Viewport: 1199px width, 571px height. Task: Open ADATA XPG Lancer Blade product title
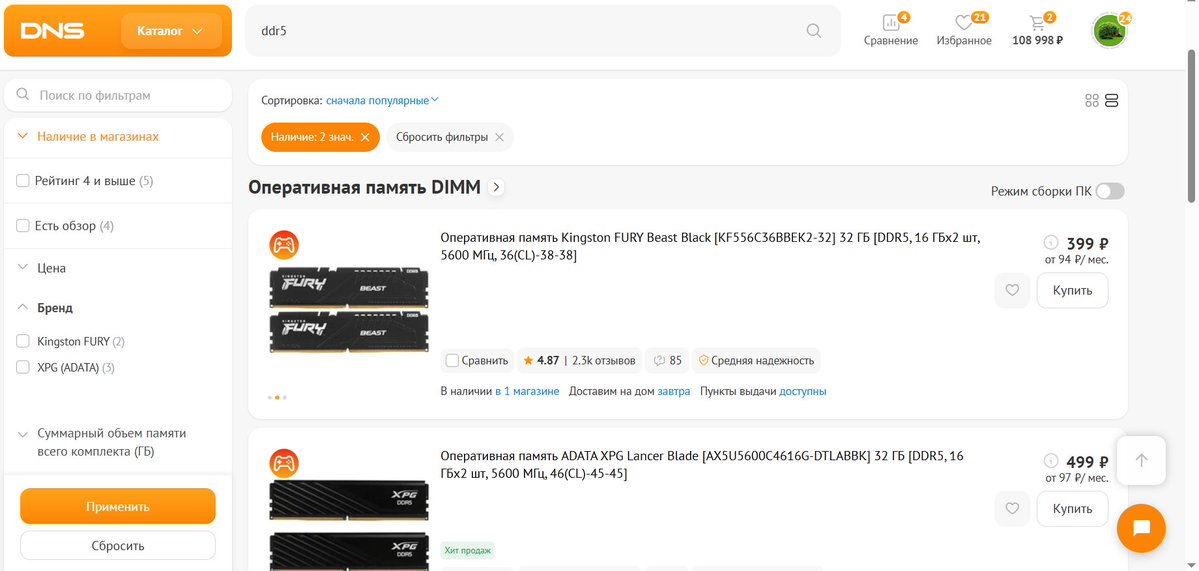pyautogui.click(x=702, y=465)
